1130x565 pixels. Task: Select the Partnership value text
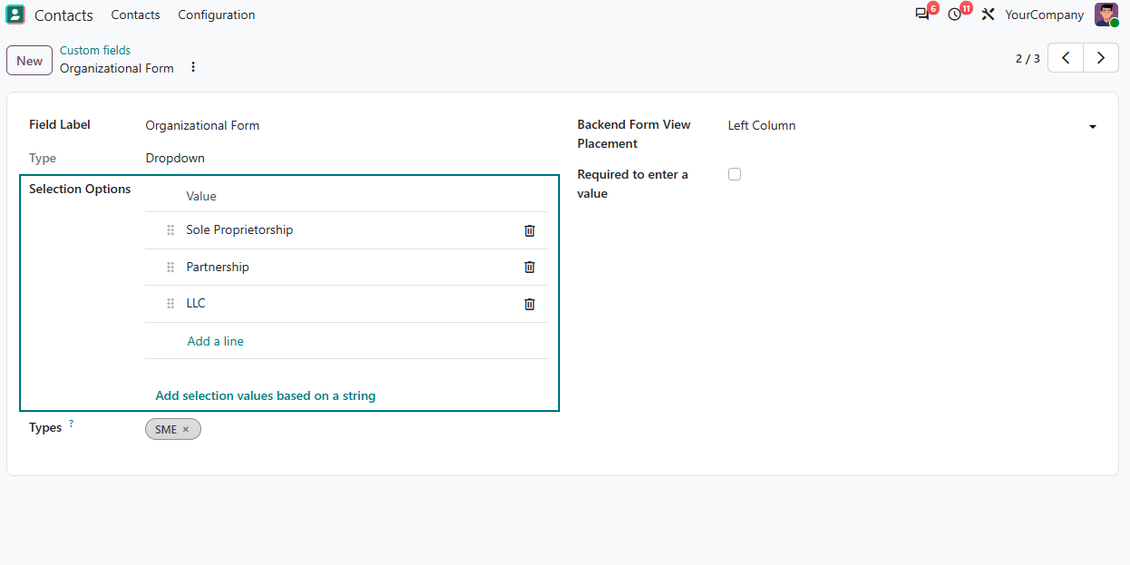point(218,267)
